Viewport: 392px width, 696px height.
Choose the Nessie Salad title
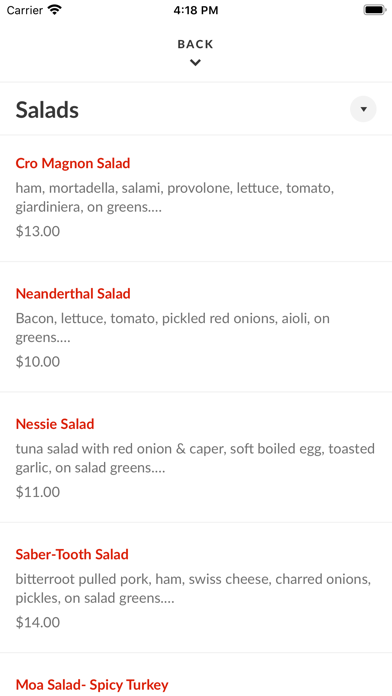click(55, 424)
